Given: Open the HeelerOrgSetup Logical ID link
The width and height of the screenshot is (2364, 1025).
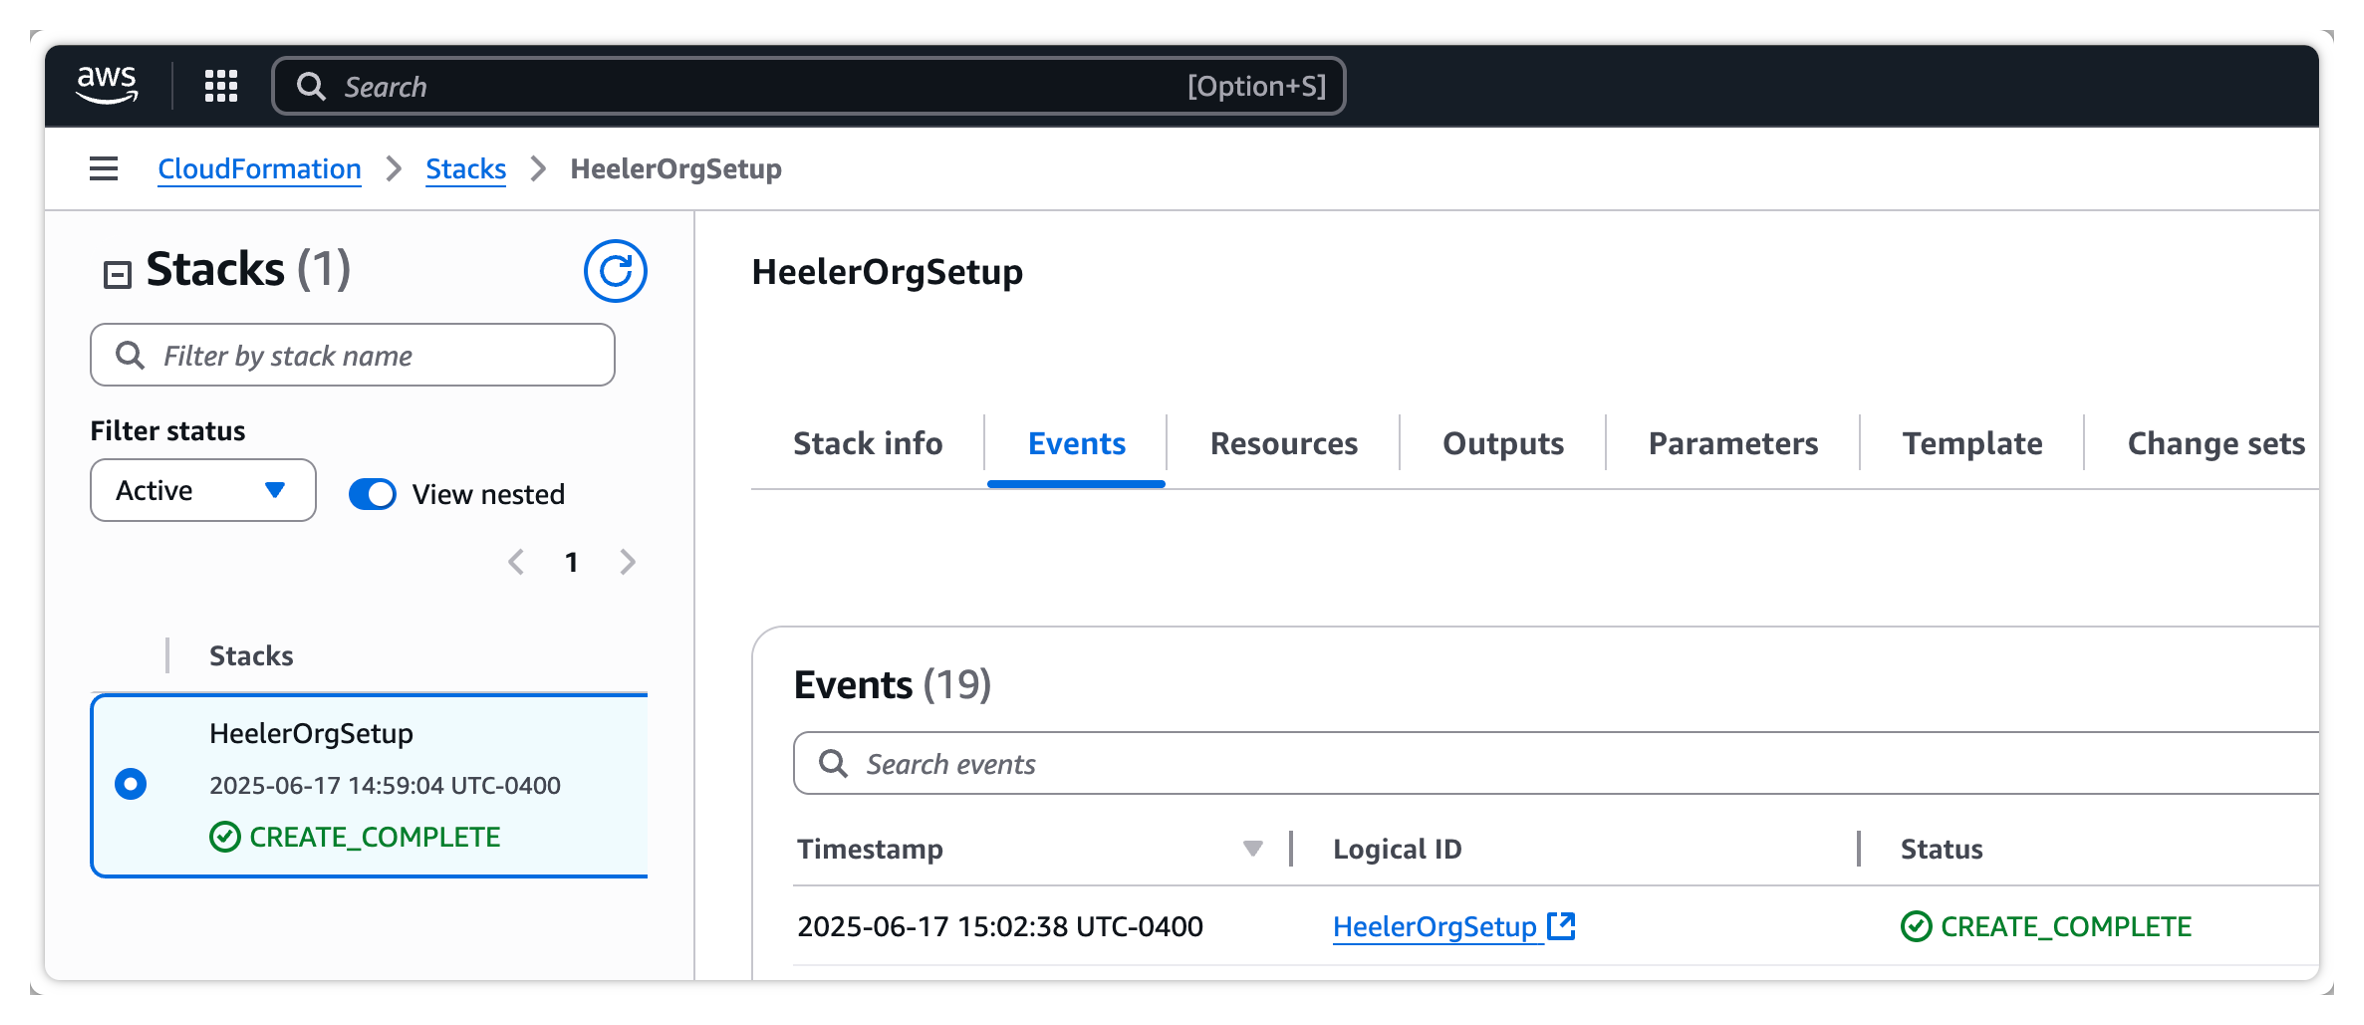Looking at the screenshot, I should [x=1434, y=926].
